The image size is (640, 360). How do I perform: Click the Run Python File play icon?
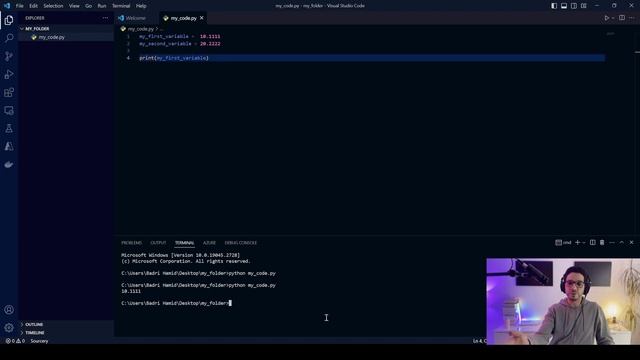[607, 18]
